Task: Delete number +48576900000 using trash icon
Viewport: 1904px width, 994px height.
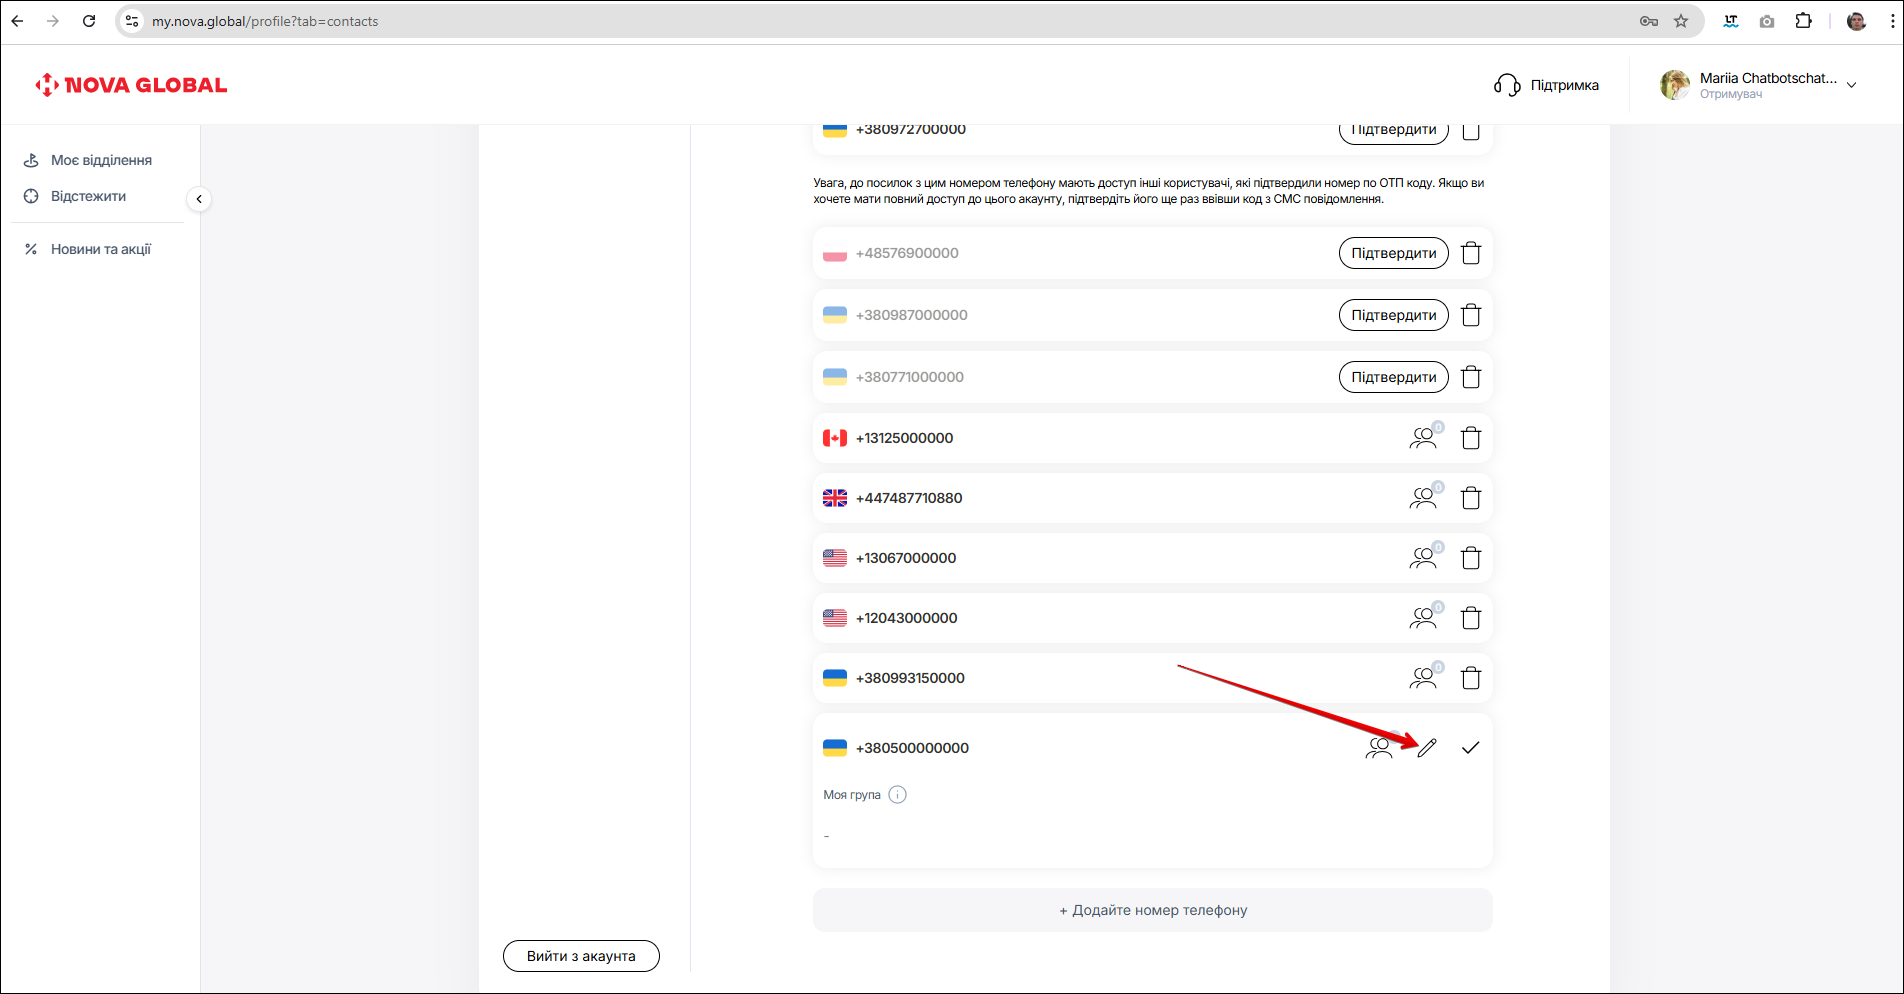Action: [x=1471, y=253]
